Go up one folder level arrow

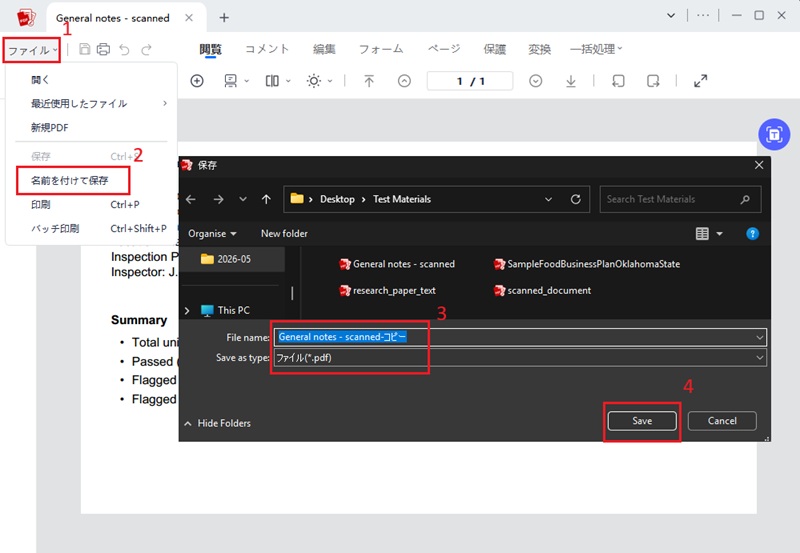(266, 199)
